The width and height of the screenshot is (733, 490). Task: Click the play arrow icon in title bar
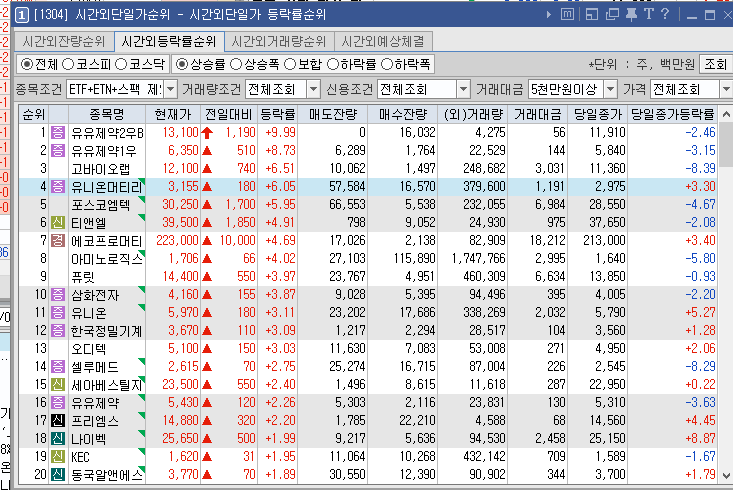[x=548, y=14]
